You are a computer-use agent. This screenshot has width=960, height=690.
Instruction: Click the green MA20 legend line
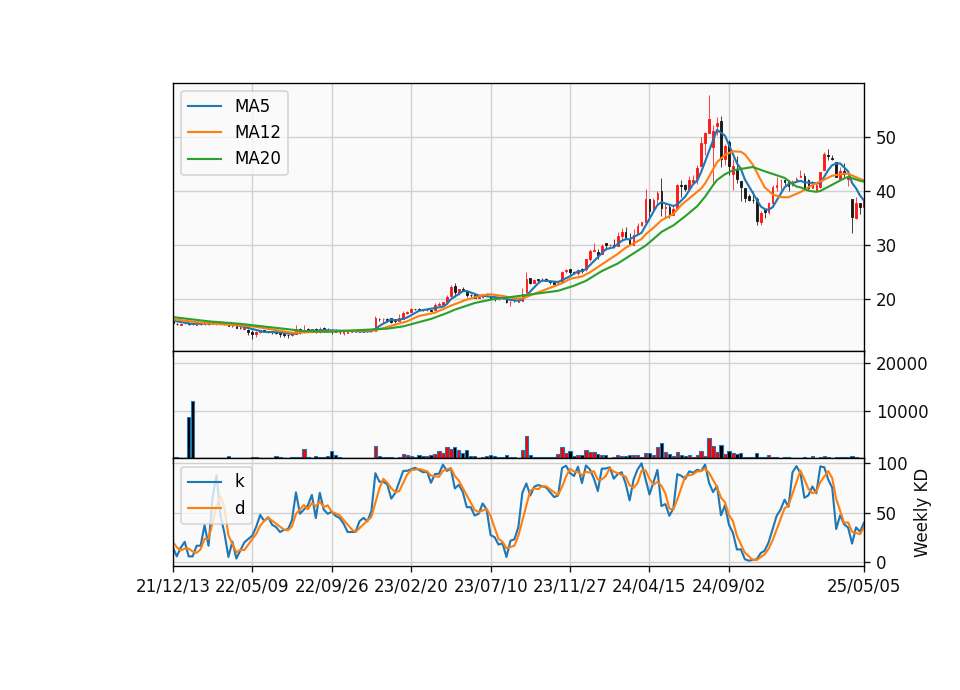click(204, 159)
